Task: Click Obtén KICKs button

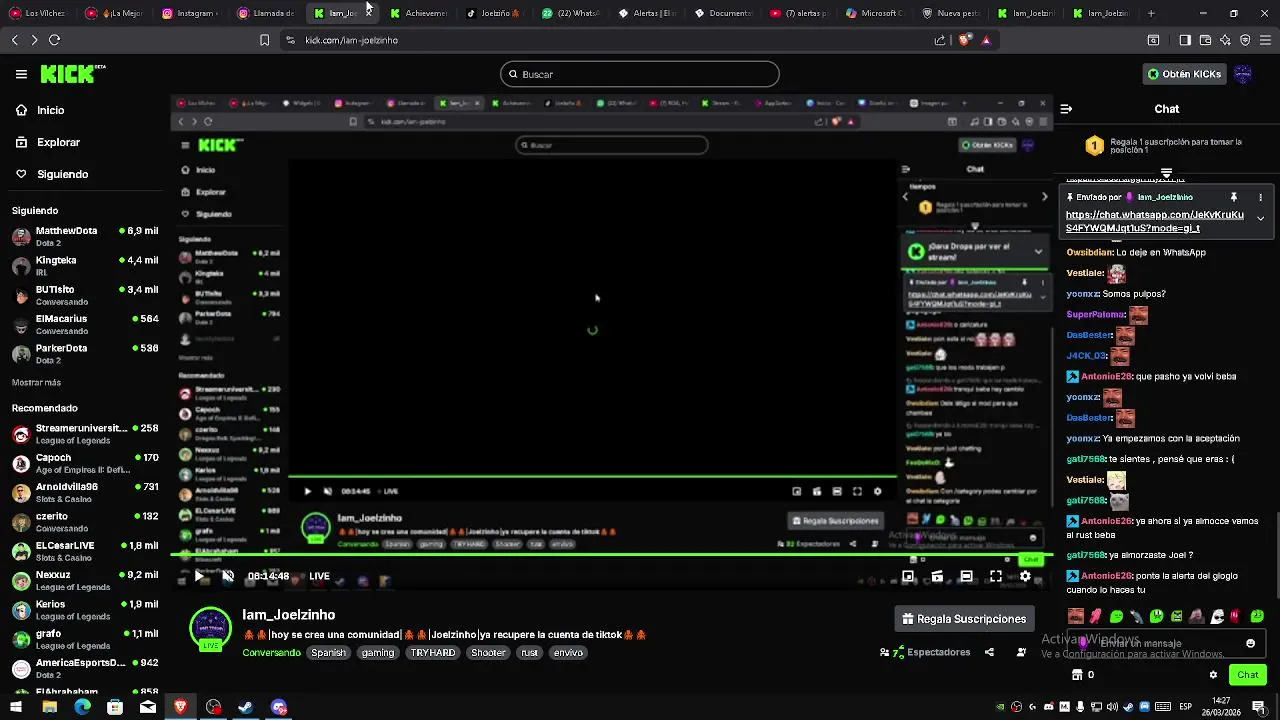Action: point(1186,74)
